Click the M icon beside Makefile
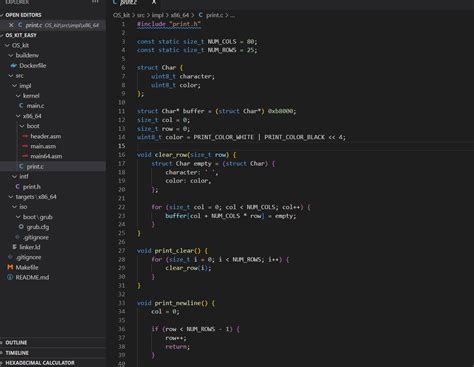This screenshot has height=367, width=474. [x=10, y=267]
